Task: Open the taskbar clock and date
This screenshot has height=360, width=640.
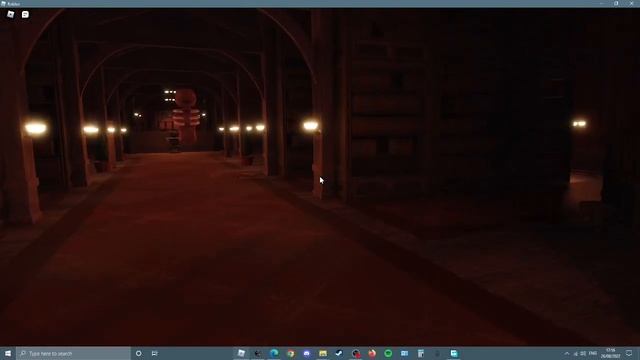Action: [x=611, y=353]
